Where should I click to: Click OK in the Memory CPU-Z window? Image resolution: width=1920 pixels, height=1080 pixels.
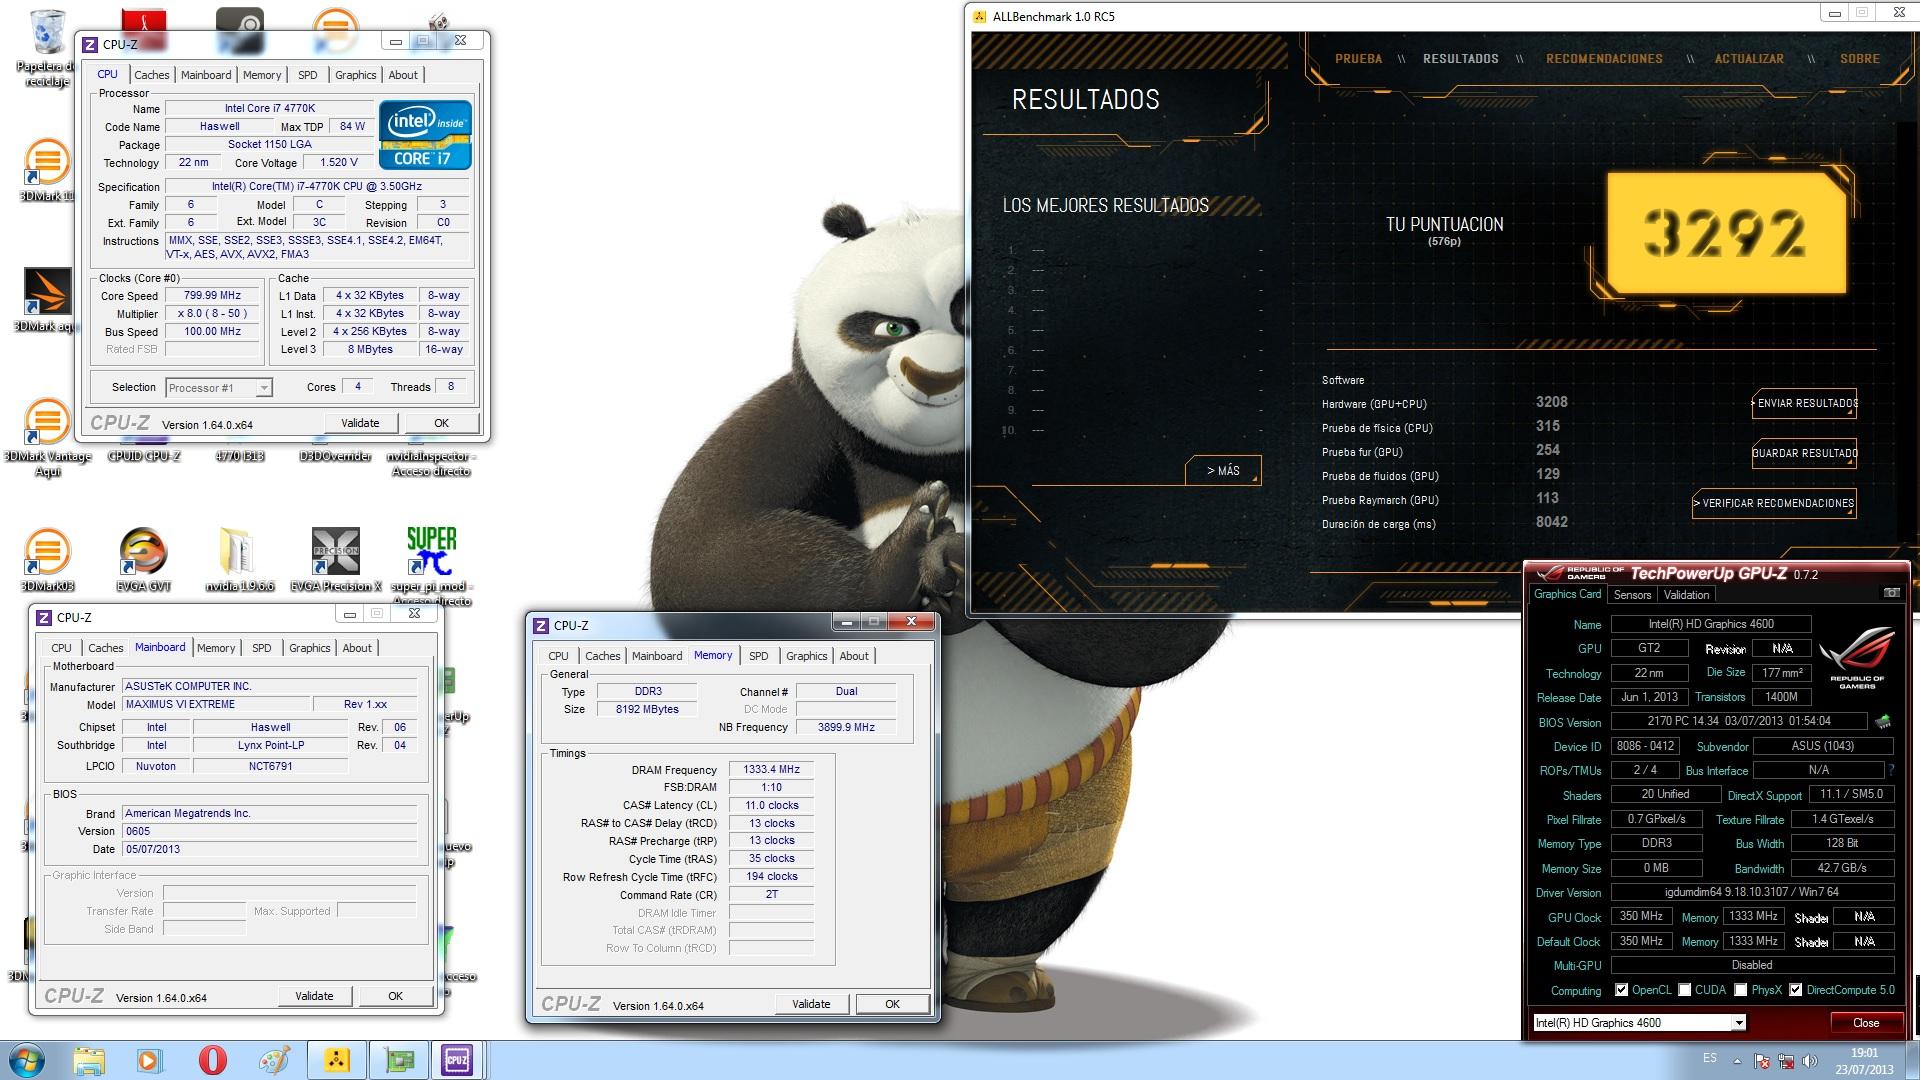[x=892, y=1004]
